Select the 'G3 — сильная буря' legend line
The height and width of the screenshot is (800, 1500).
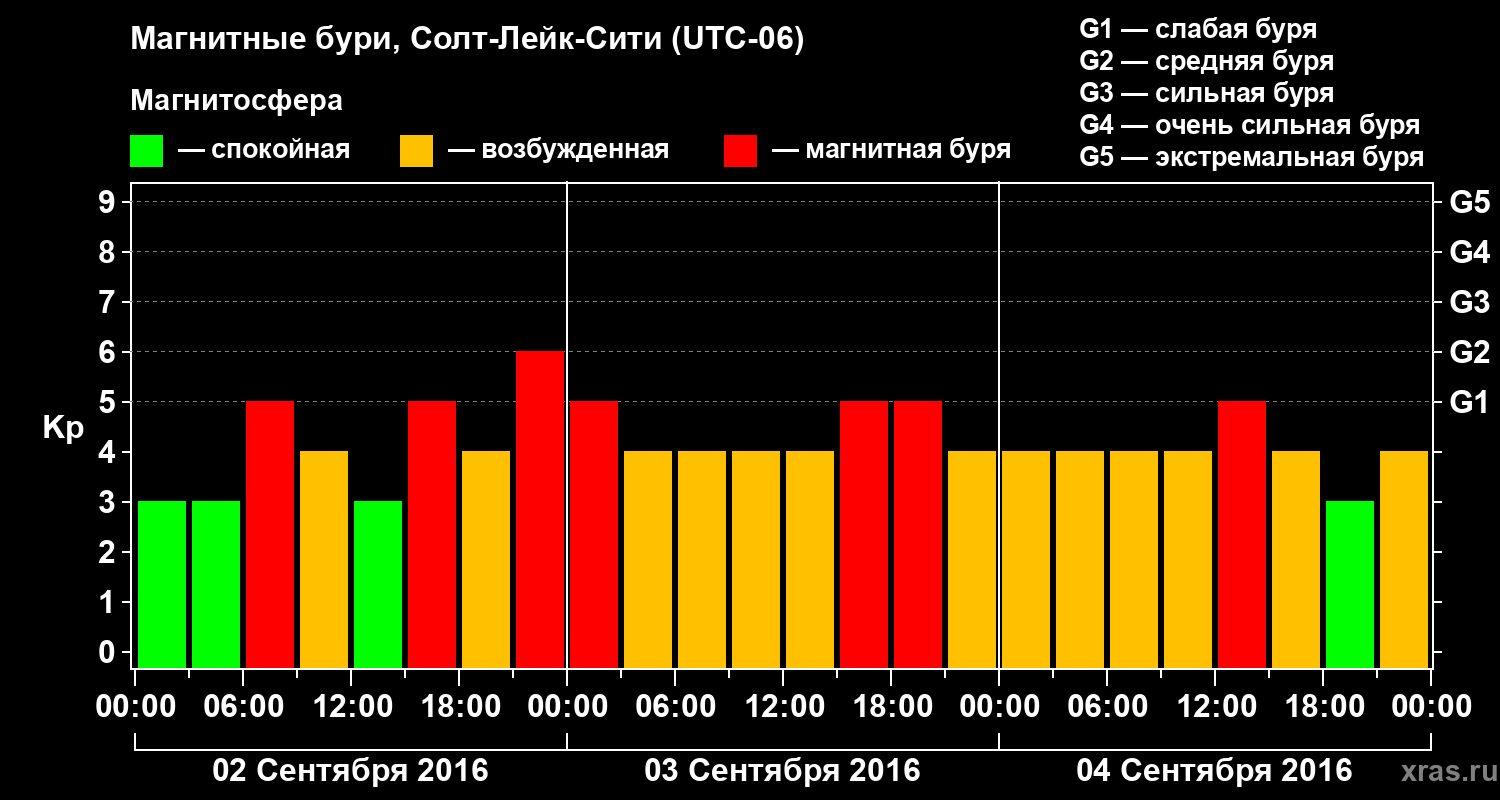click(x=1206, y=93)
